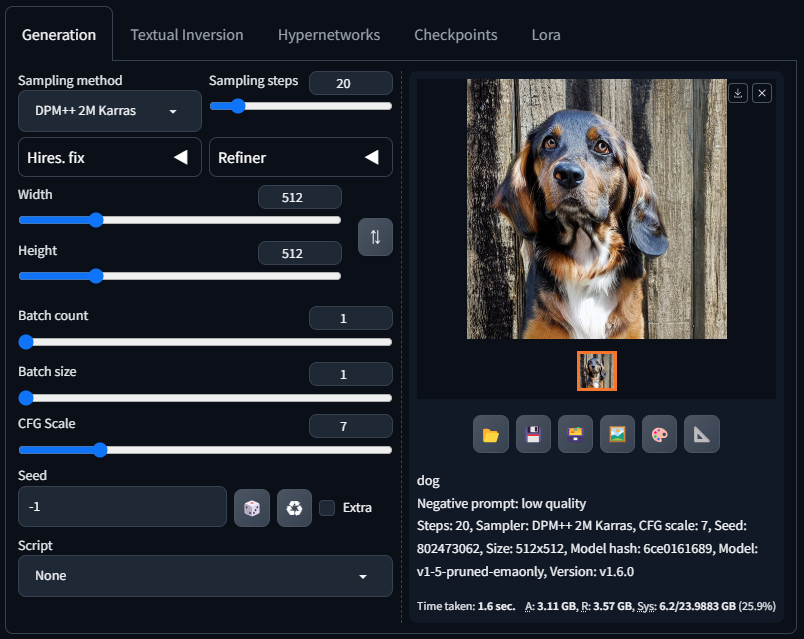Click the Batch count number field
This screenshot has width=804, height=639.
tap(351, 318)
